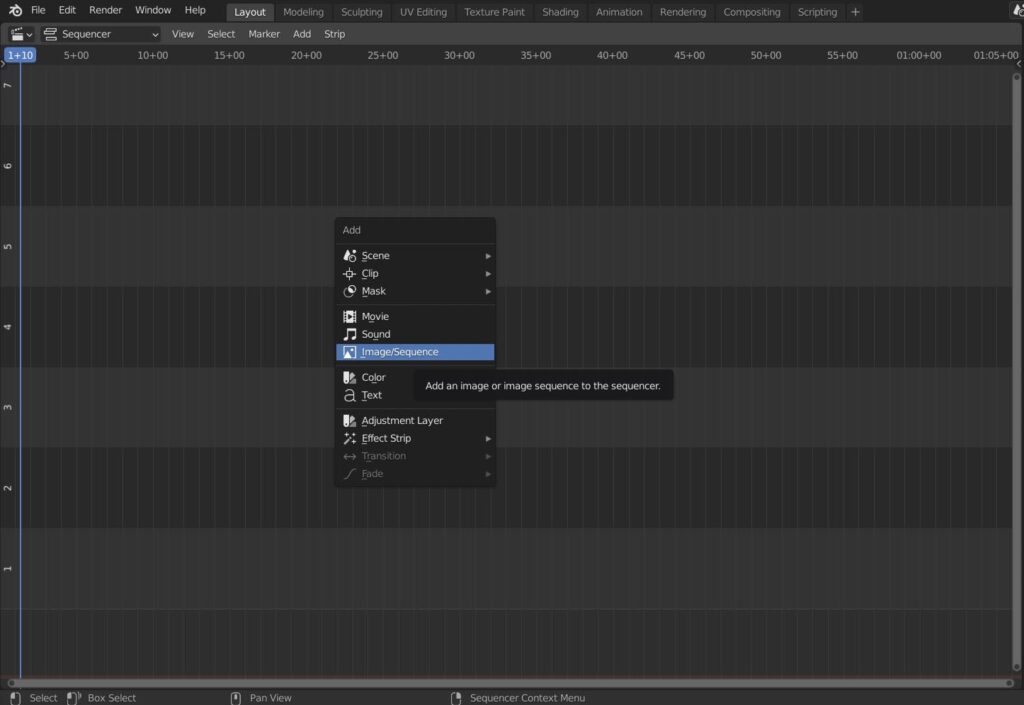Click the Scene icon in Add menu
The image size is (1024, 705).
(349, 255)
